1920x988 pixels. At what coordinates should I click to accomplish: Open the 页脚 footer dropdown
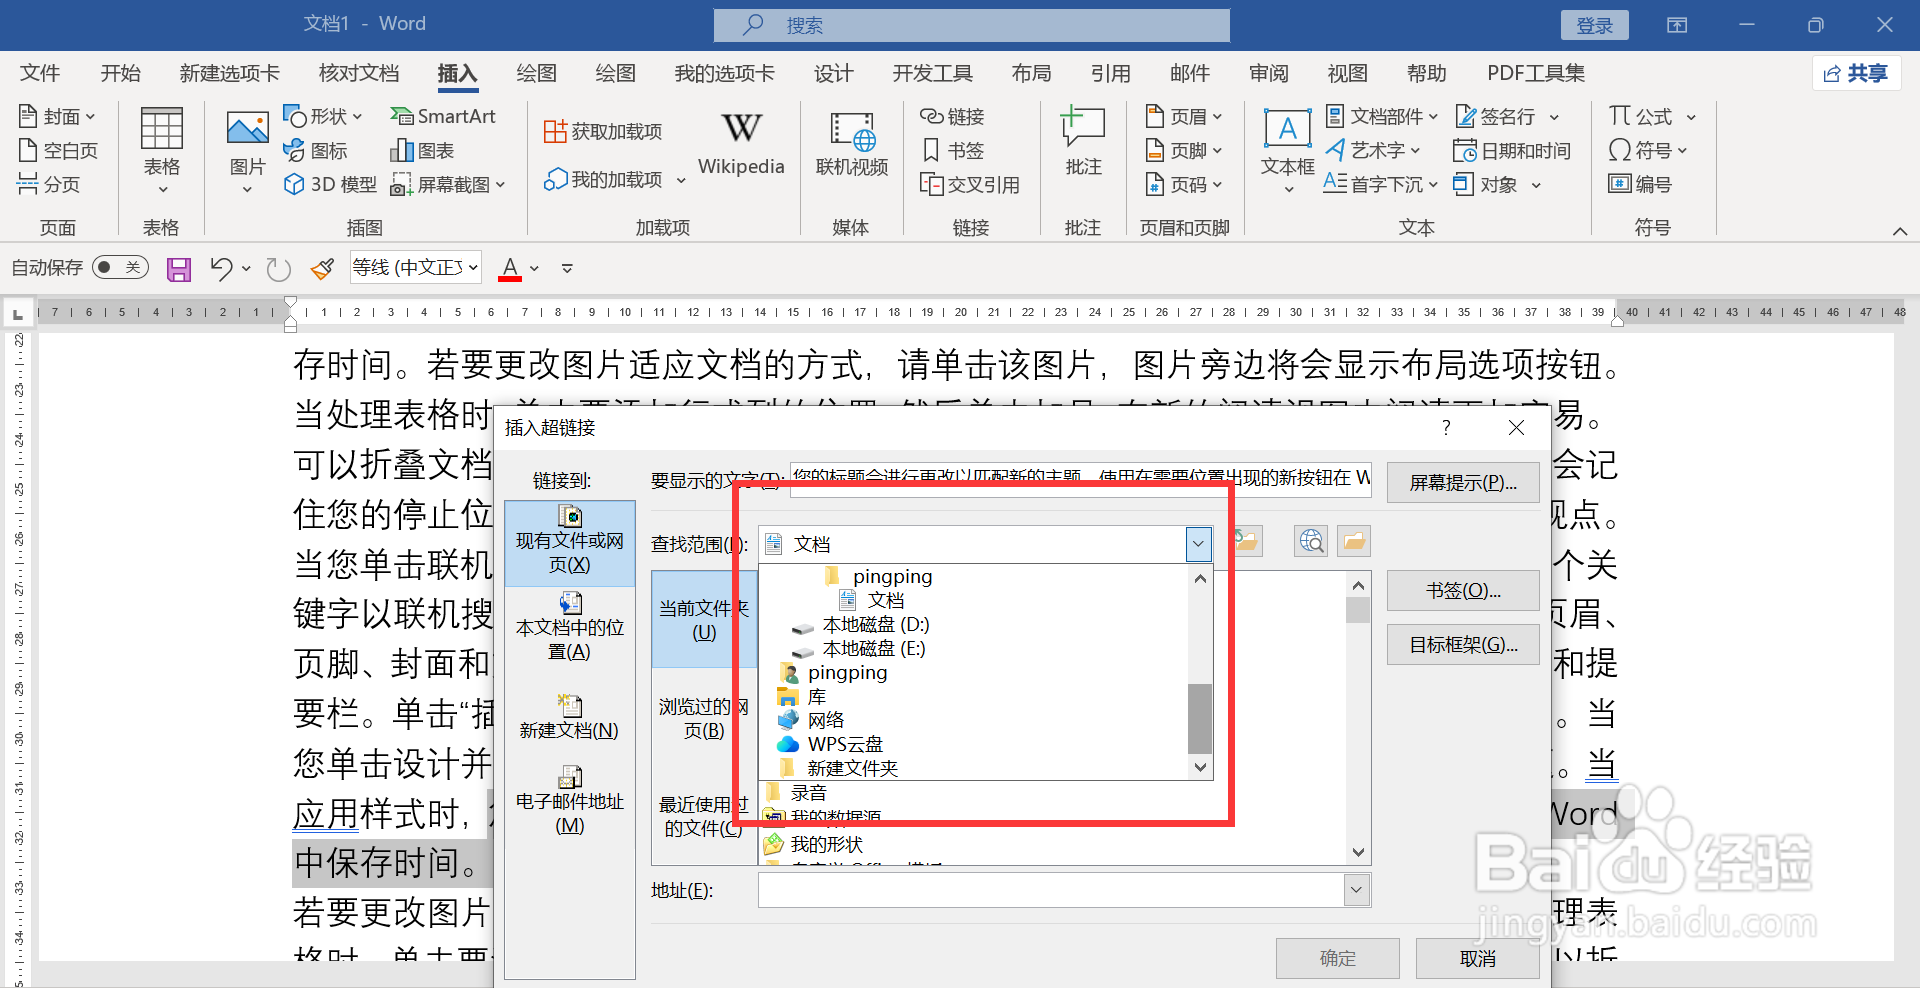[x=1183, y=151]
